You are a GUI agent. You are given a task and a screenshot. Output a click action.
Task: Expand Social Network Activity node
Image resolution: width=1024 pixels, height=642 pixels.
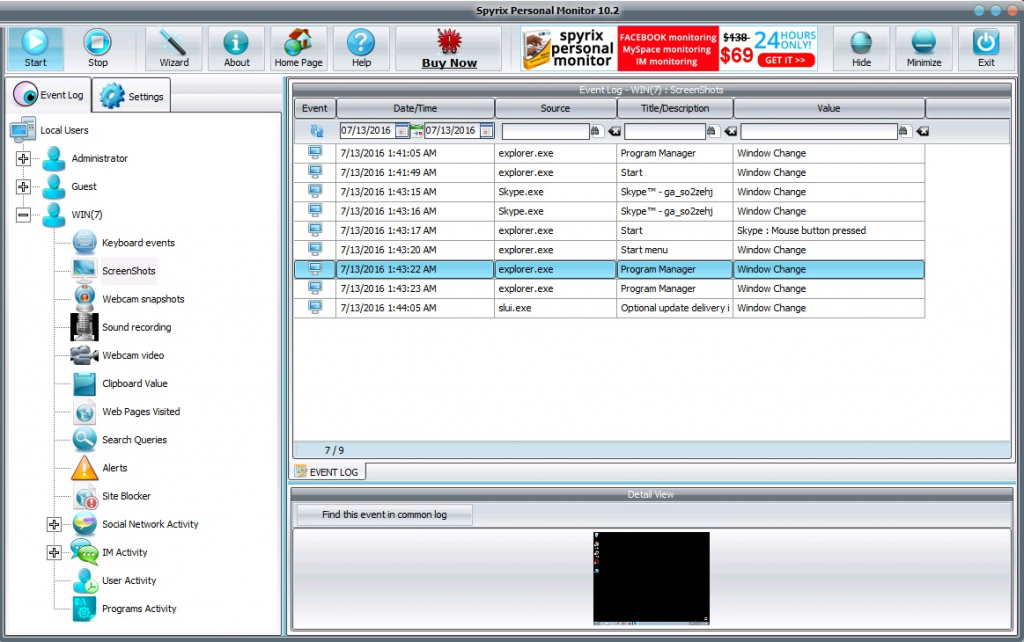(54, 524)
